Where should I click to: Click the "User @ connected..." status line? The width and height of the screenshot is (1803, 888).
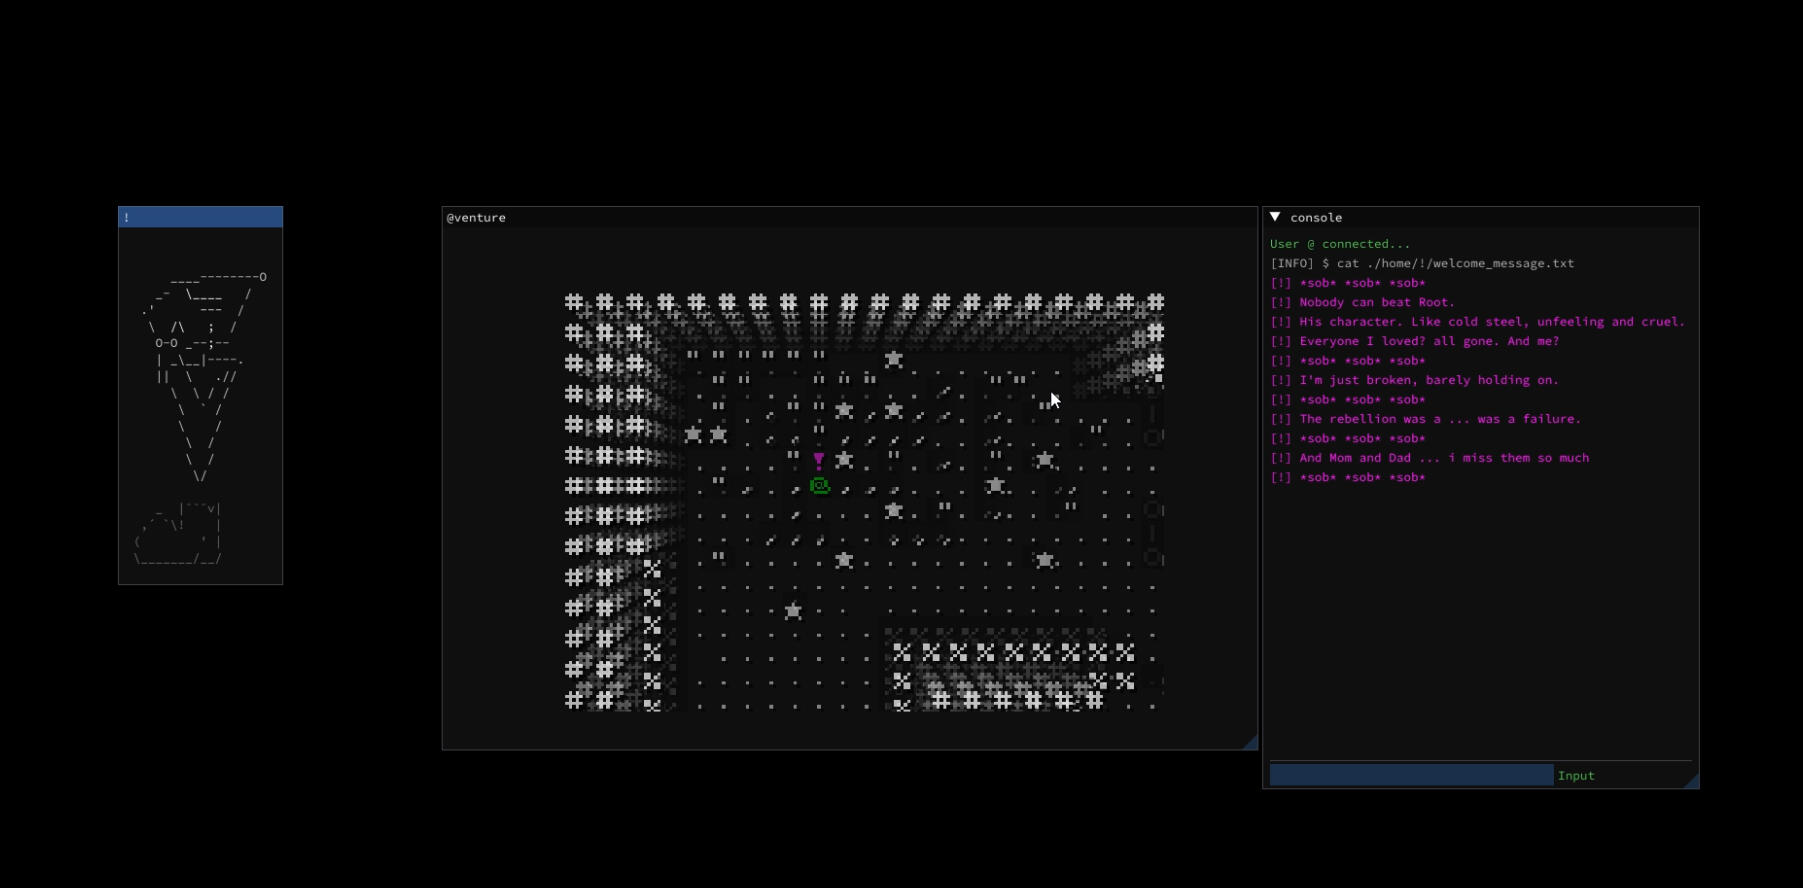(1339, 244)
